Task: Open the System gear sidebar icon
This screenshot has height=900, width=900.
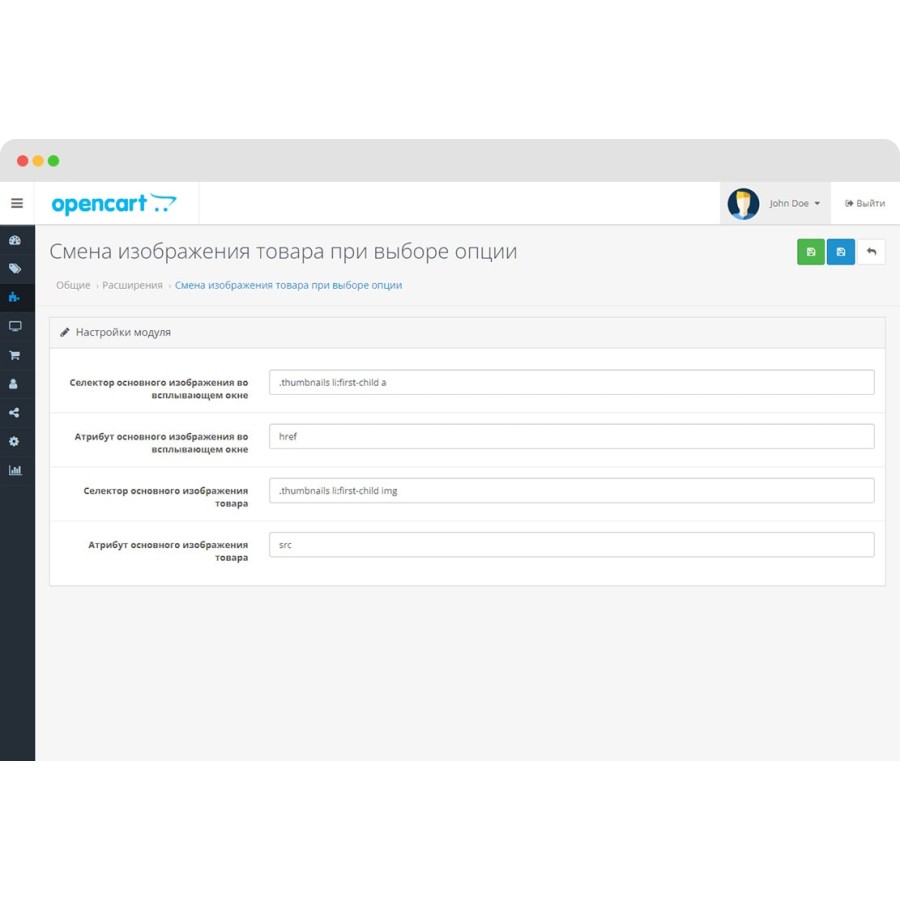Action: [14, 441]
